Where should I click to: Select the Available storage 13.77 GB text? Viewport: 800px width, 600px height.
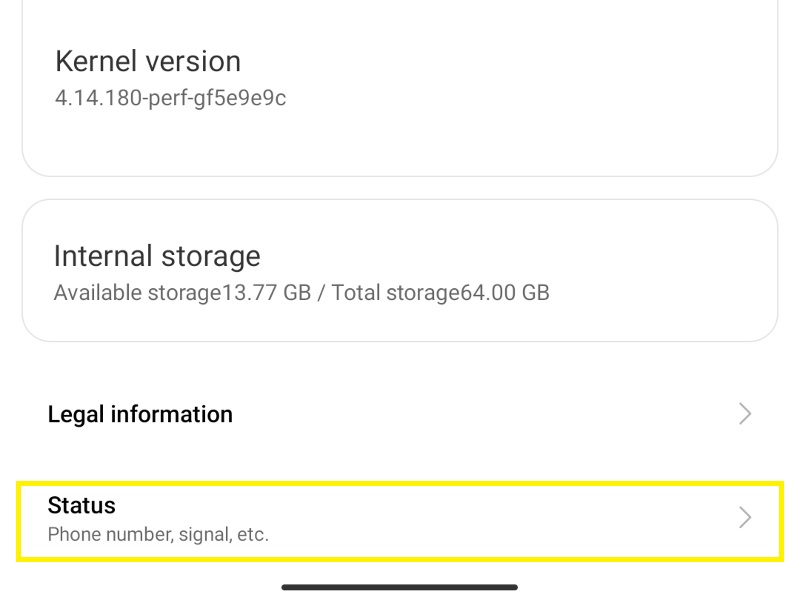coord(182,293)
